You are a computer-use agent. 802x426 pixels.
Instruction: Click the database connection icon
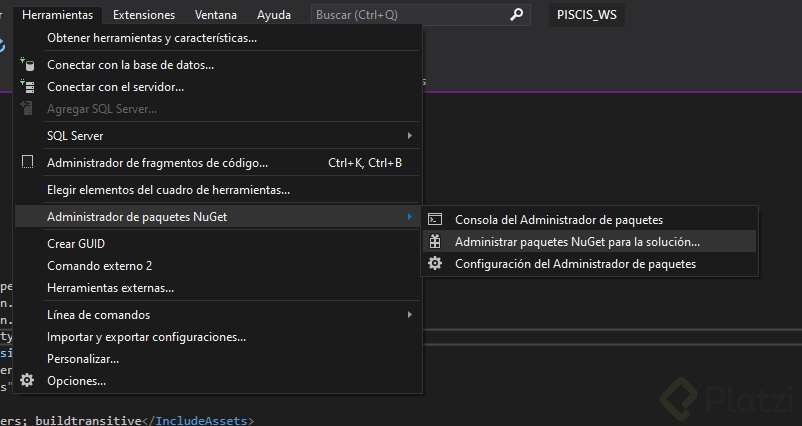(27, 65)
